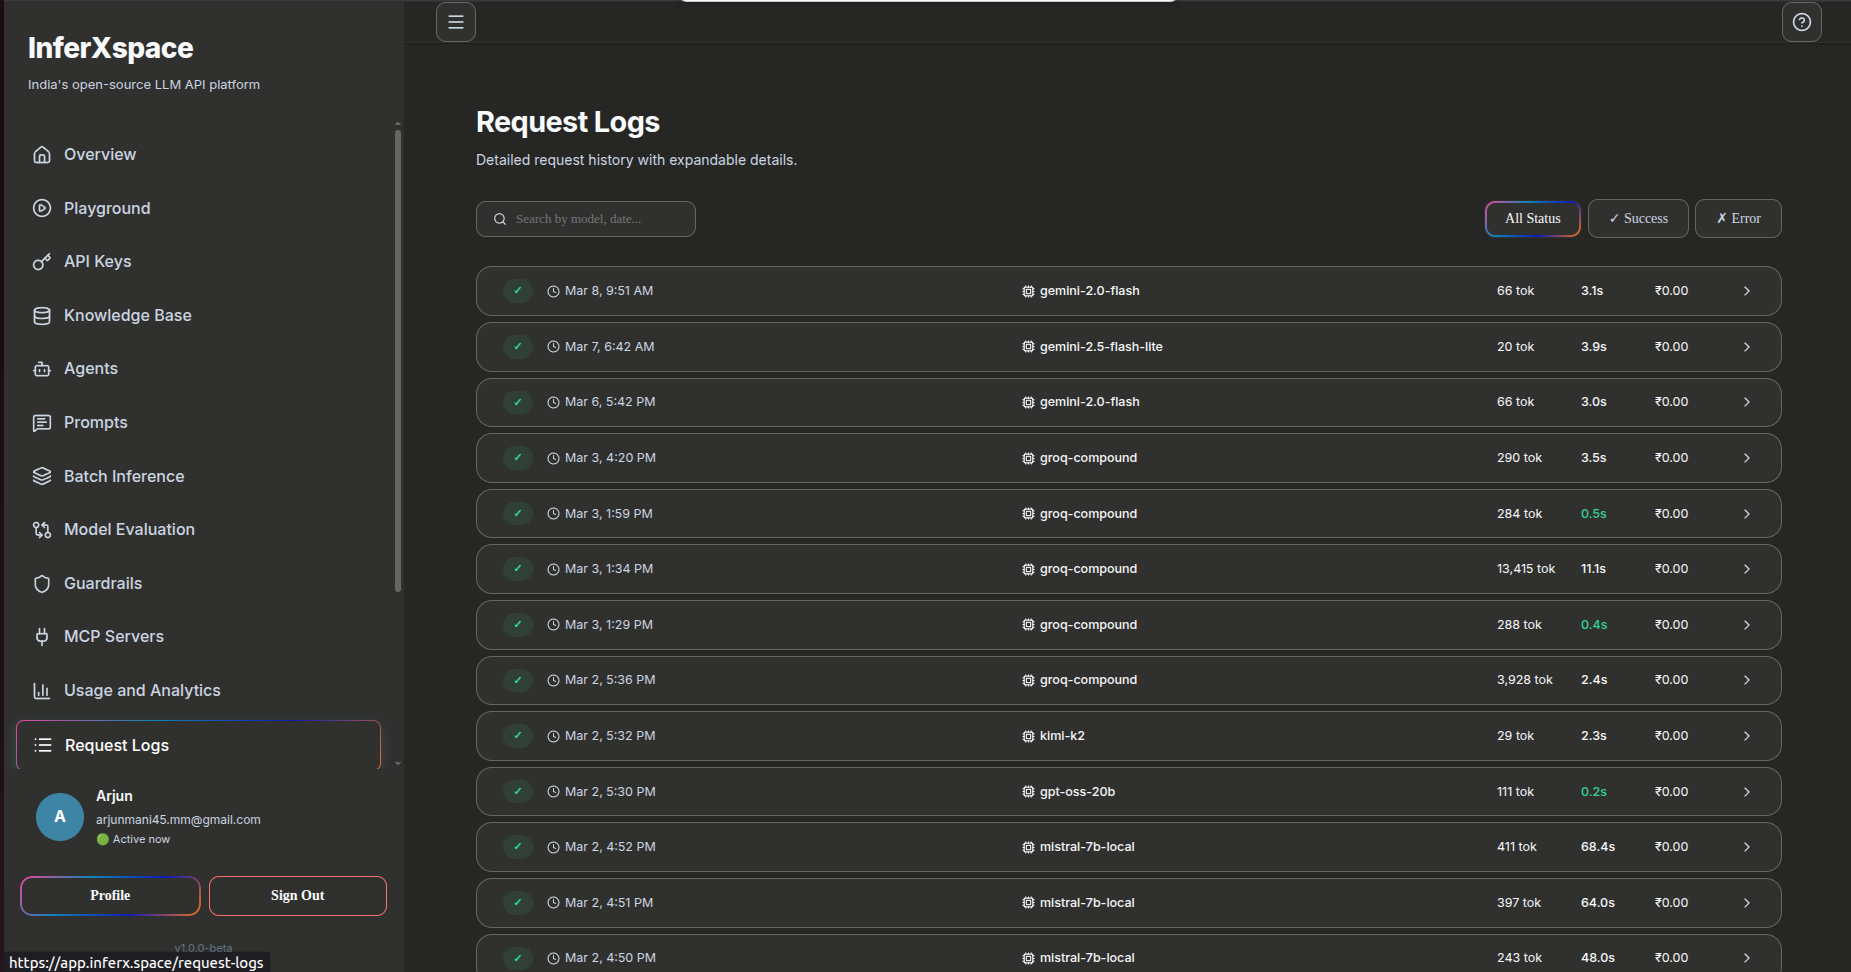Click the API Keys key icon

pos(42,262)
